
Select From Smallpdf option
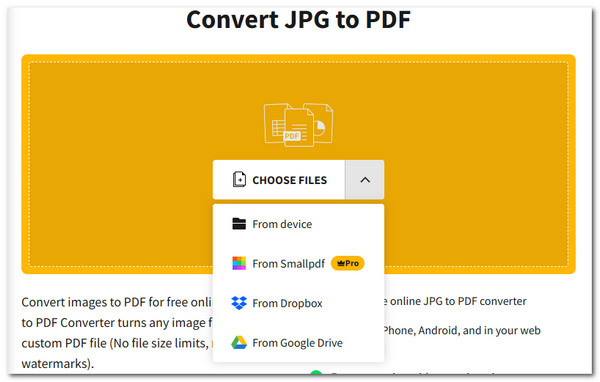(298, 264)
